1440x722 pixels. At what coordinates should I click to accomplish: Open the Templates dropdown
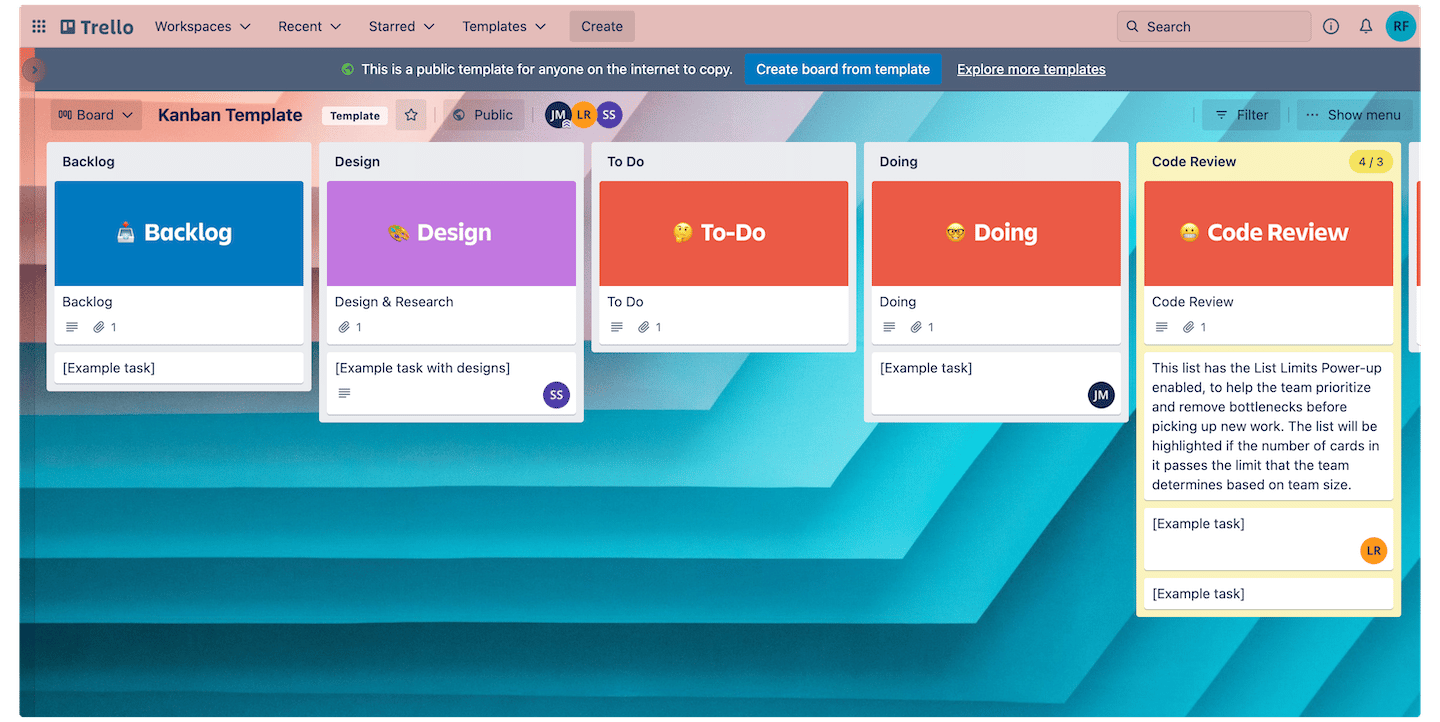504,27
